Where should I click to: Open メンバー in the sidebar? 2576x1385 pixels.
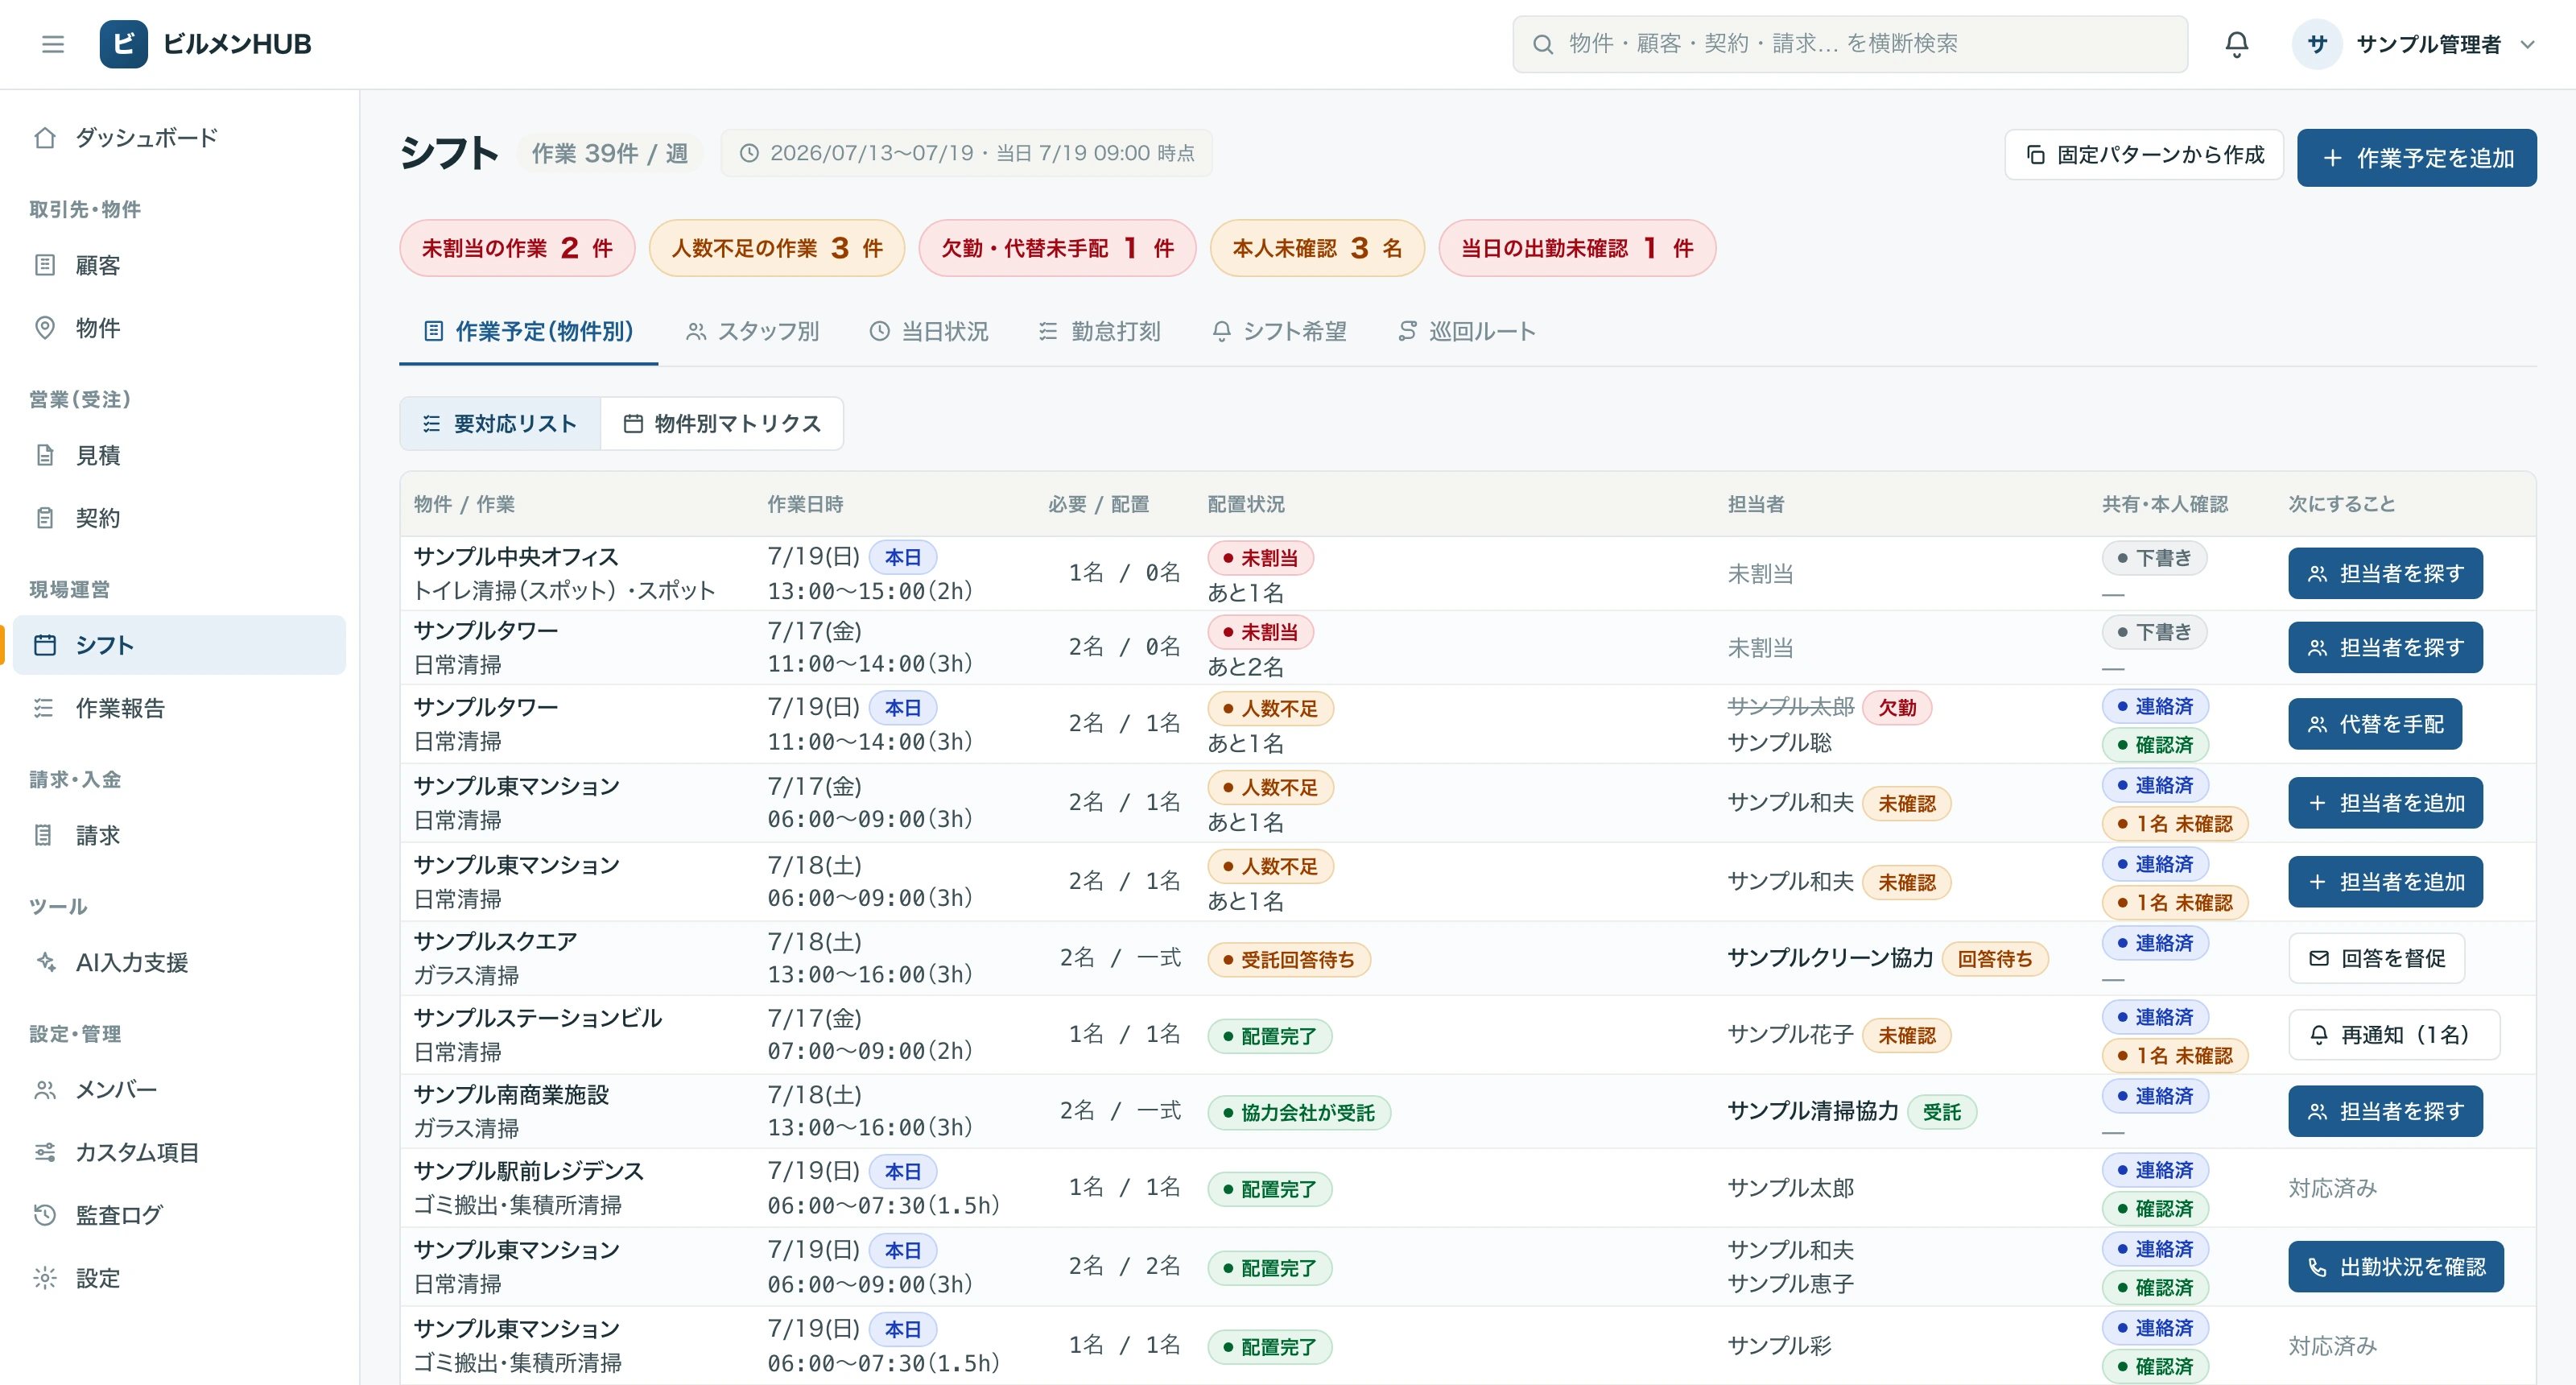(x=180, y=1089)
